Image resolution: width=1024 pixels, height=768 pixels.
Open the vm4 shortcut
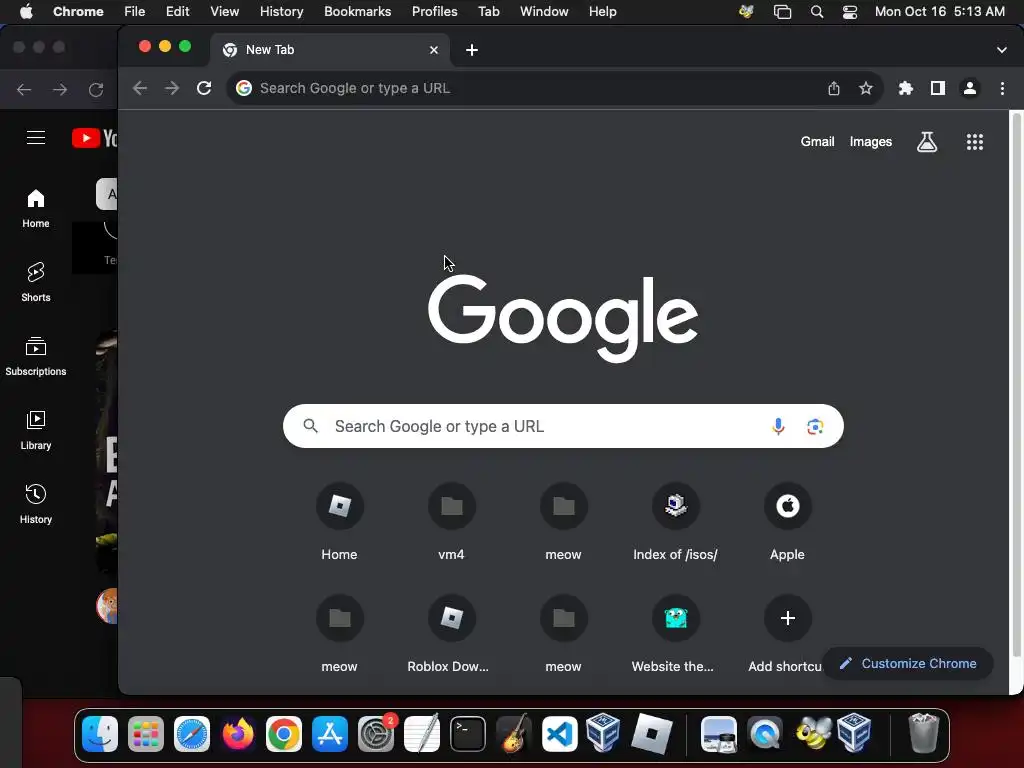[x=451, y=521]
